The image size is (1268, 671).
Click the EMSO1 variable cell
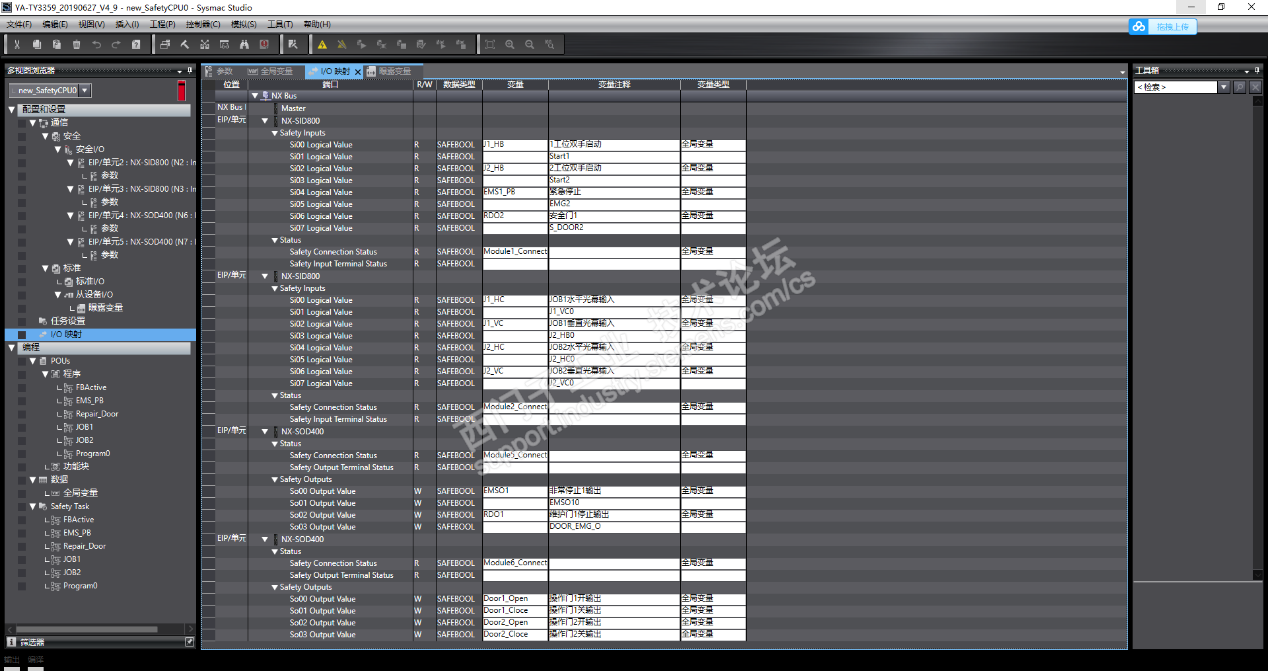coord(515,491)
